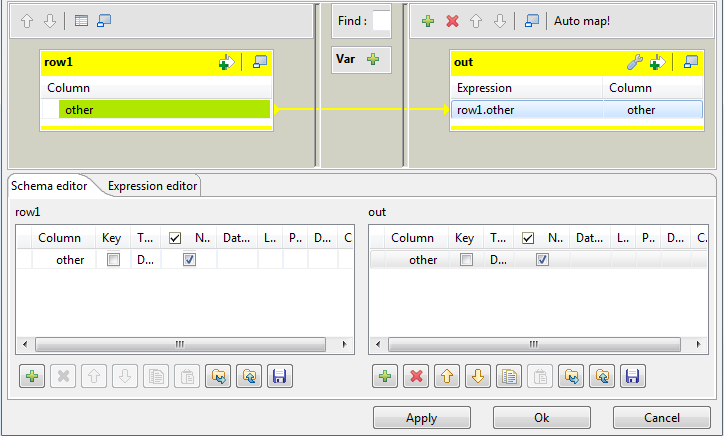Click the Expression column header in out table
The height and width of the screenshot is (436, 724).
pos(527,88)
